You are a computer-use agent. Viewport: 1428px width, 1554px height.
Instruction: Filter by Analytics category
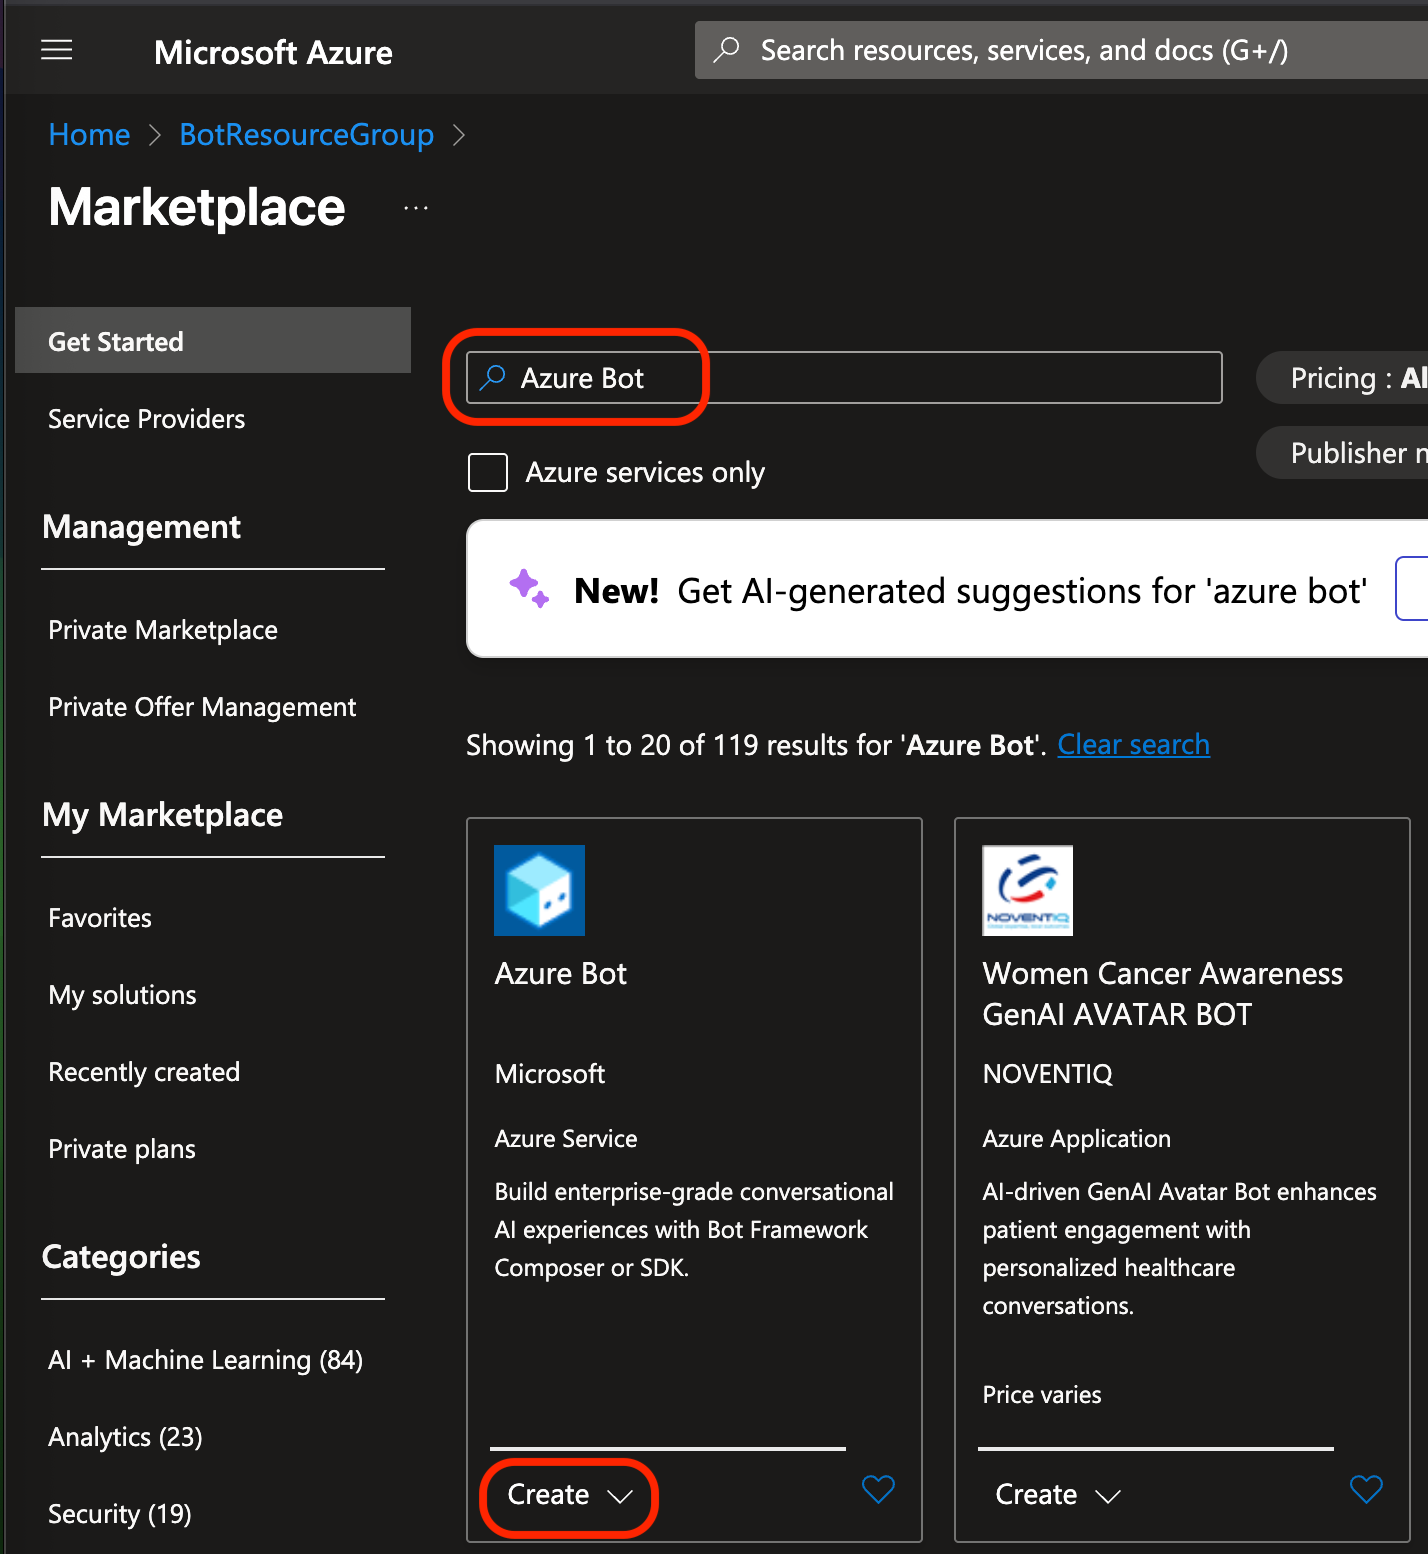(126, 1437)
